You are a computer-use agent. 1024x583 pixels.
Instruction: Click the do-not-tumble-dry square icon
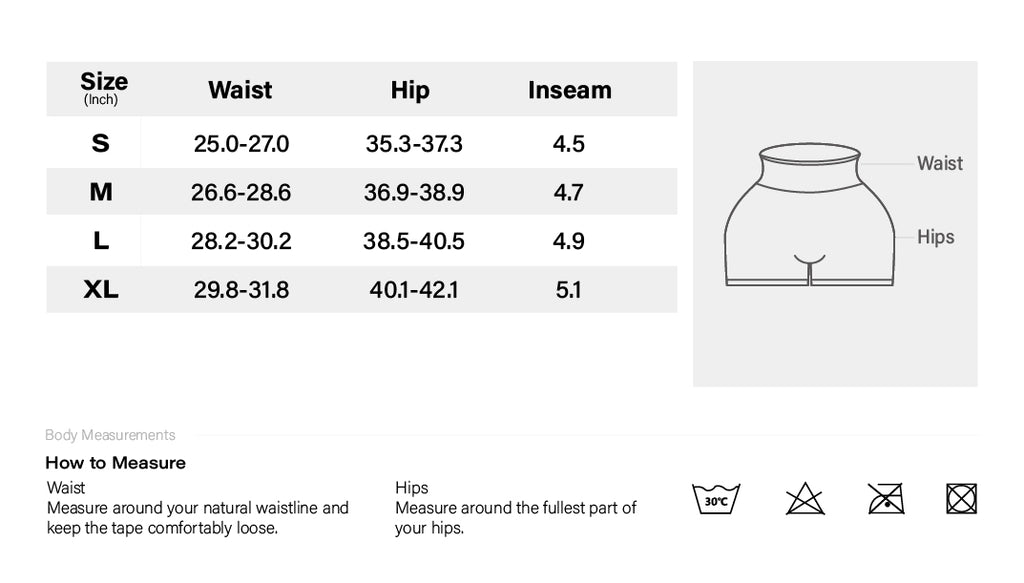click(x=961, y=499)
